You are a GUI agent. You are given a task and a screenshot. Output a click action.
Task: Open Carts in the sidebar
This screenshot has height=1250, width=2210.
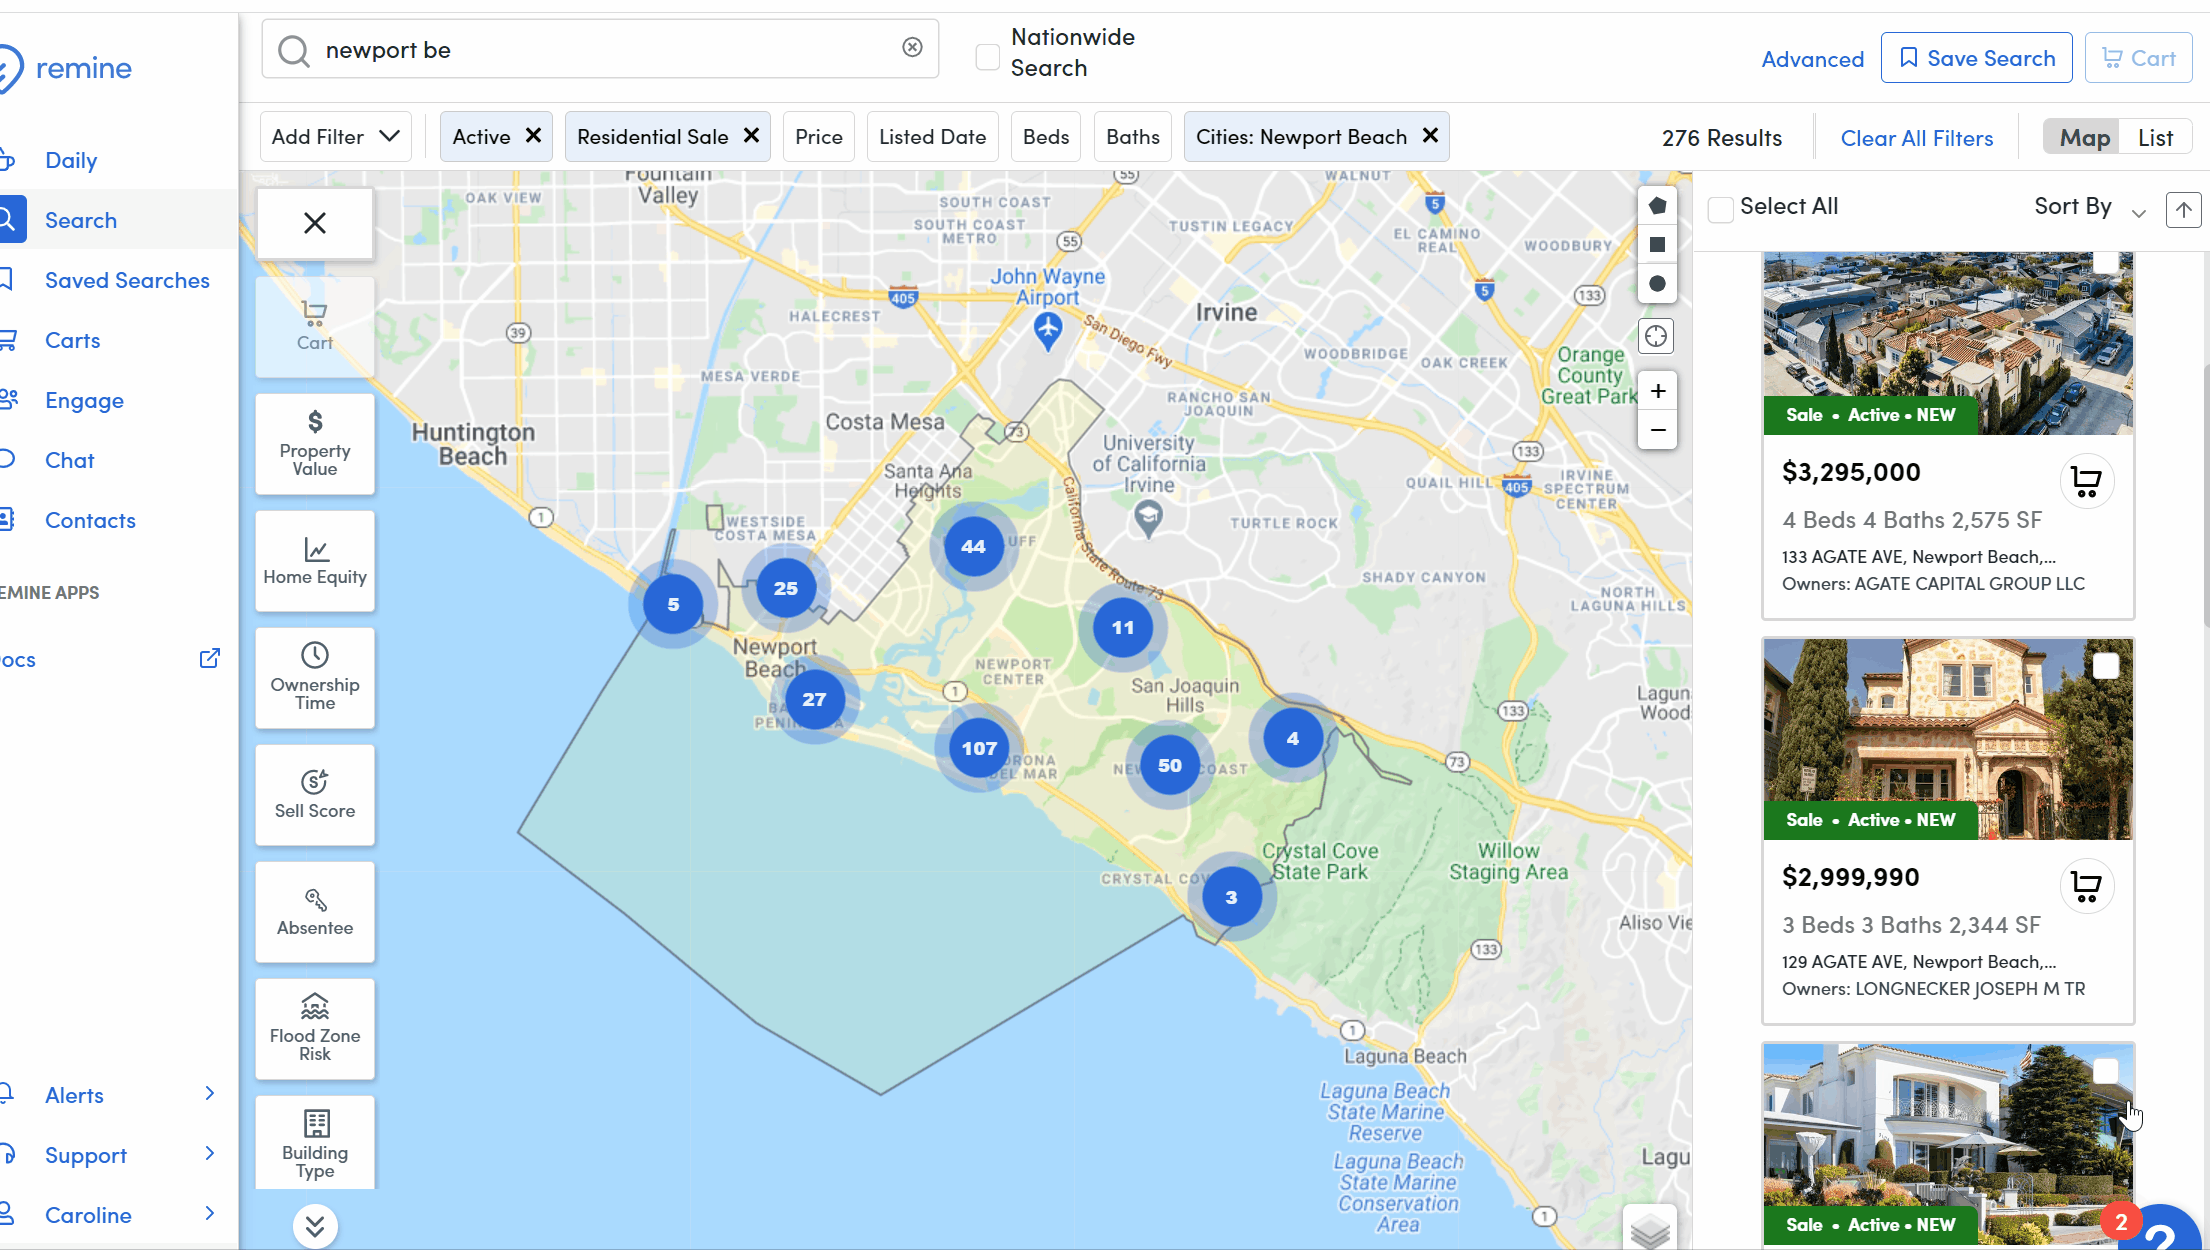coord(72,340)
